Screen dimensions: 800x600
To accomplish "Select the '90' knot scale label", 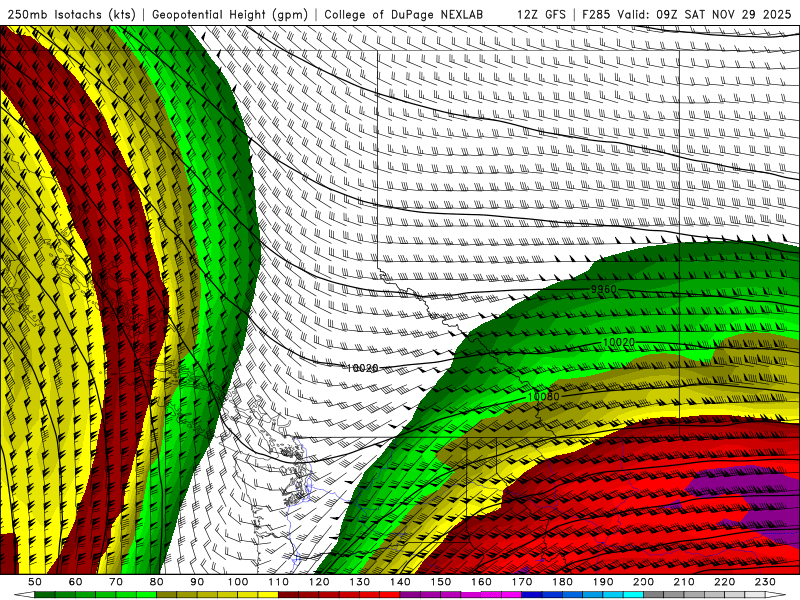I will (x=197, y=582).
